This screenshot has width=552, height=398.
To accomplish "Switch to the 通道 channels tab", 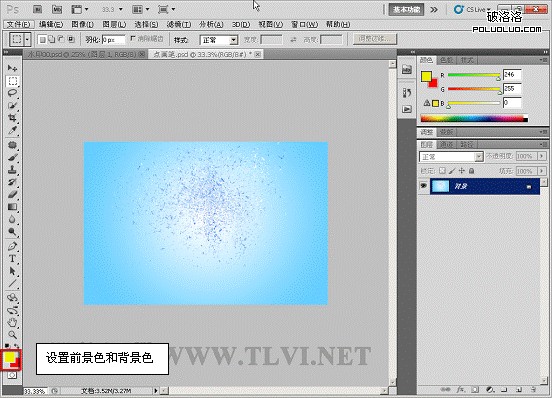I will pos(447,145).
